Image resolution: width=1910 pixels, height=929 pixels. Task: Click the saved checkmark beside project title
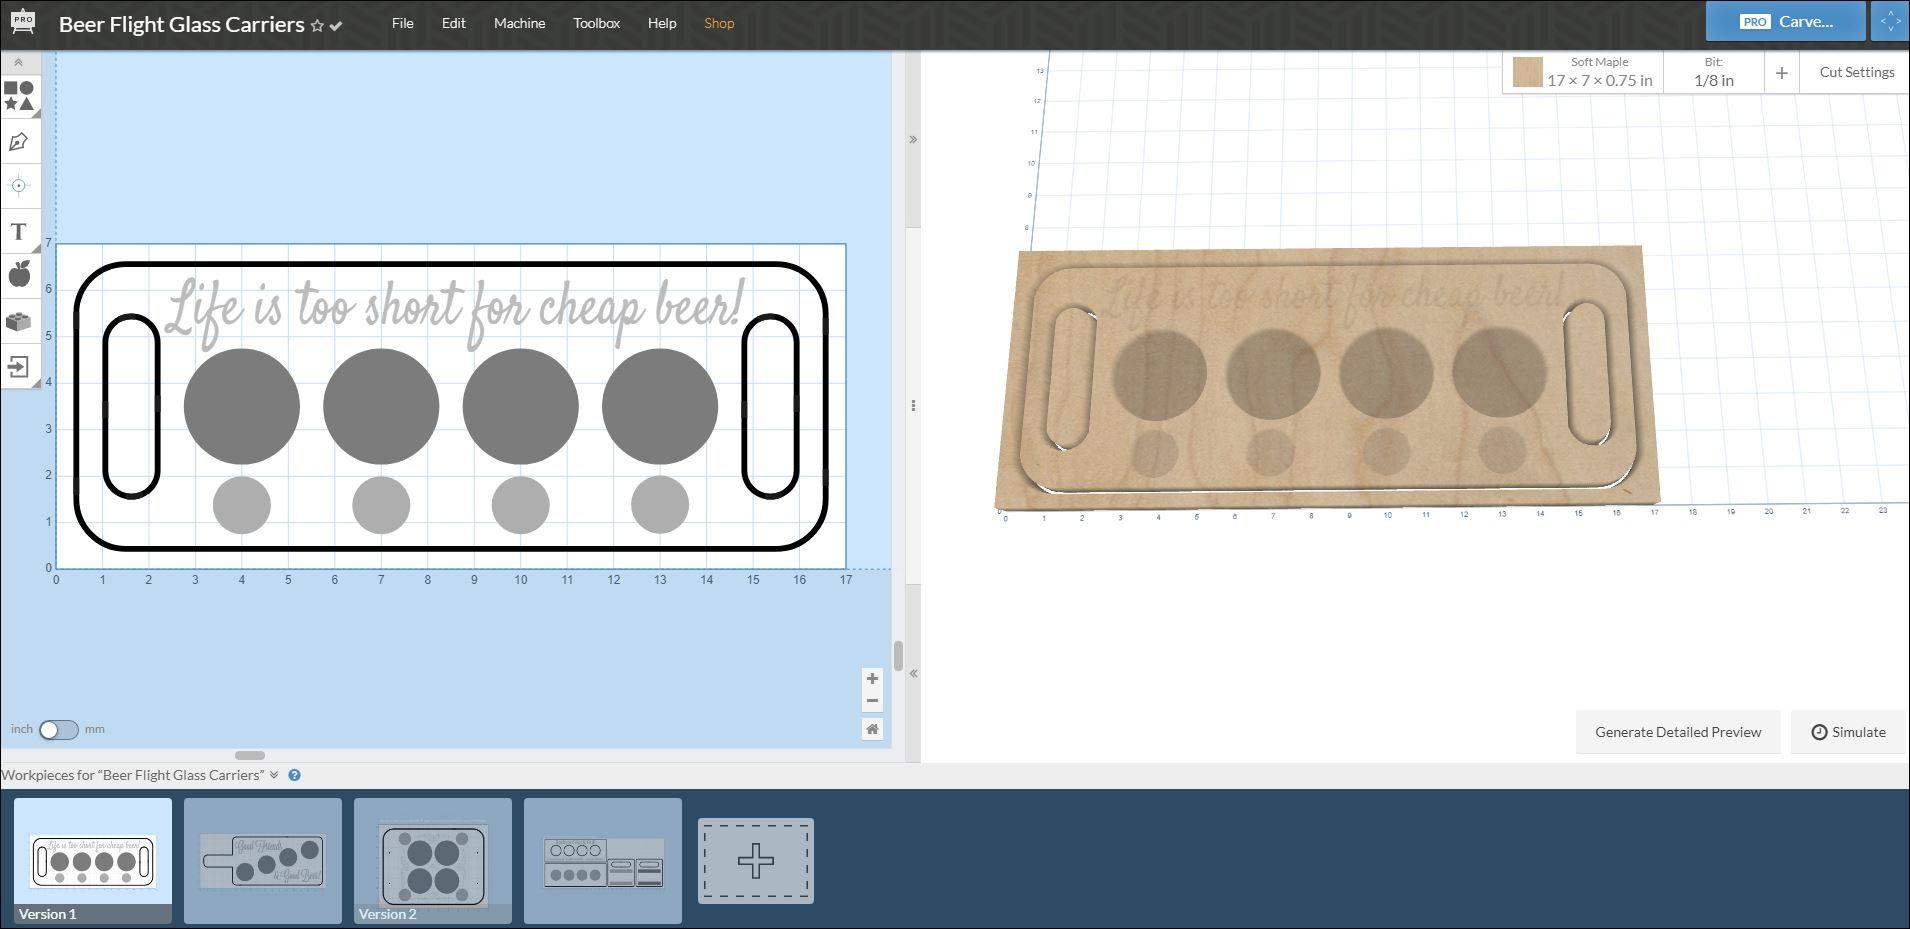point(336,26)
